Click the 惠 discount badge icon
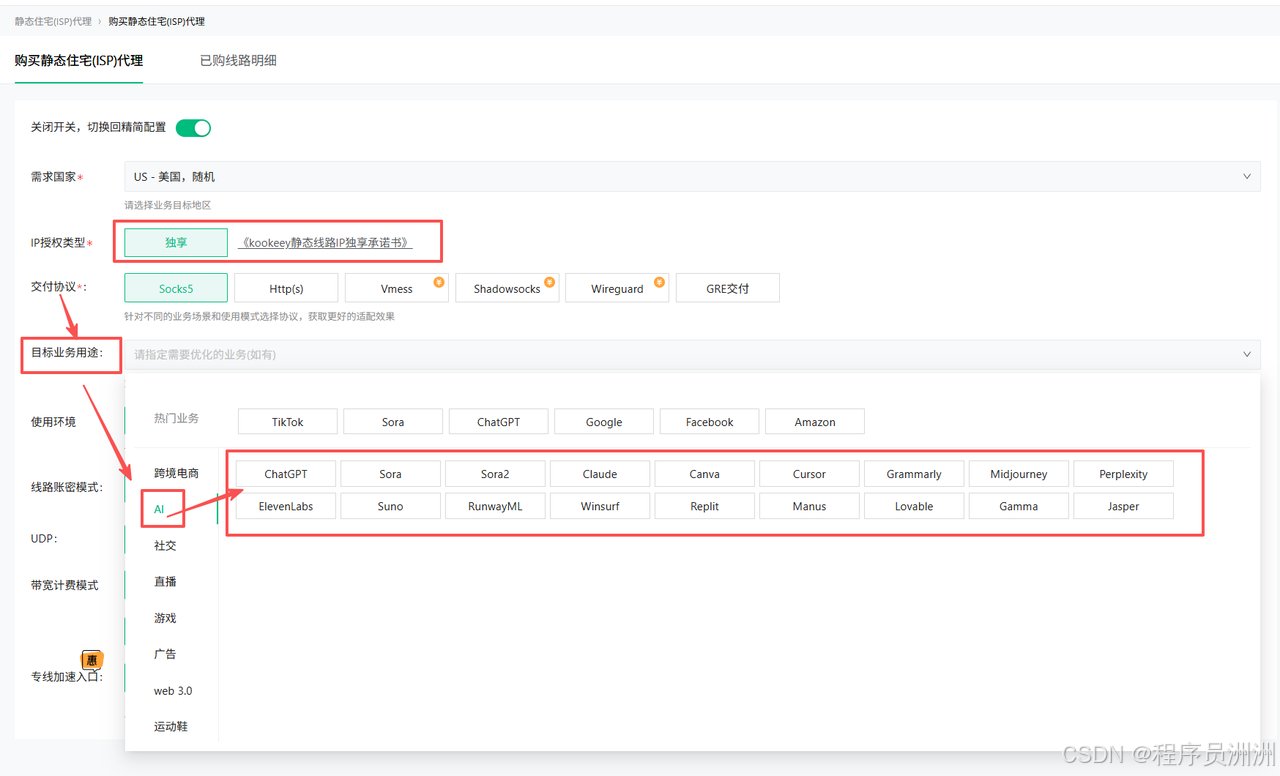1280x776 pixels. (x=92, y=660)
